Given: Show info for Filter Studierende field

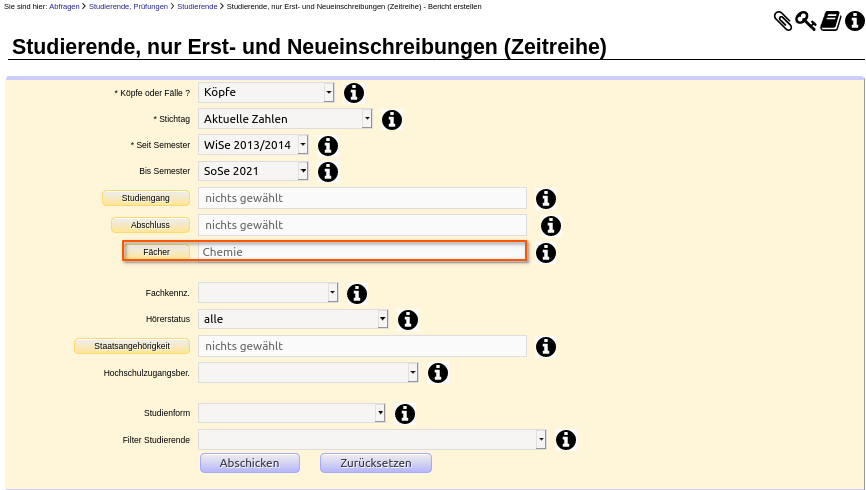Looking at the screenshot, I should click(x=566, y=440).
